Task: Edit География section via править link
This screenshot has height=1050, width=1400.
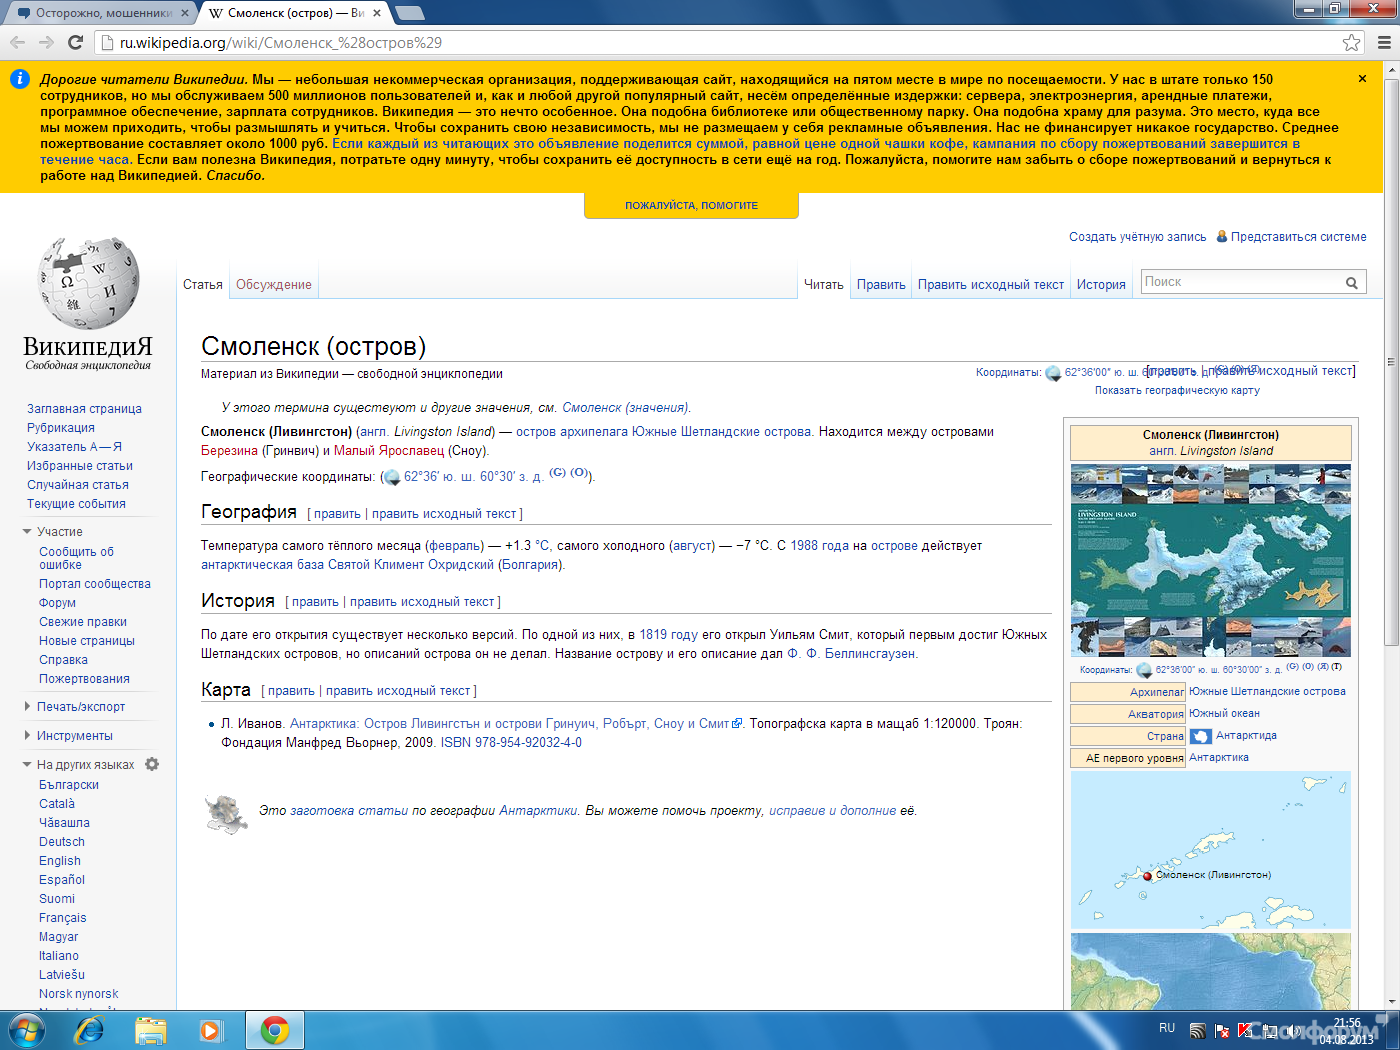Action: pyautogui.click(x=337, y=514)
